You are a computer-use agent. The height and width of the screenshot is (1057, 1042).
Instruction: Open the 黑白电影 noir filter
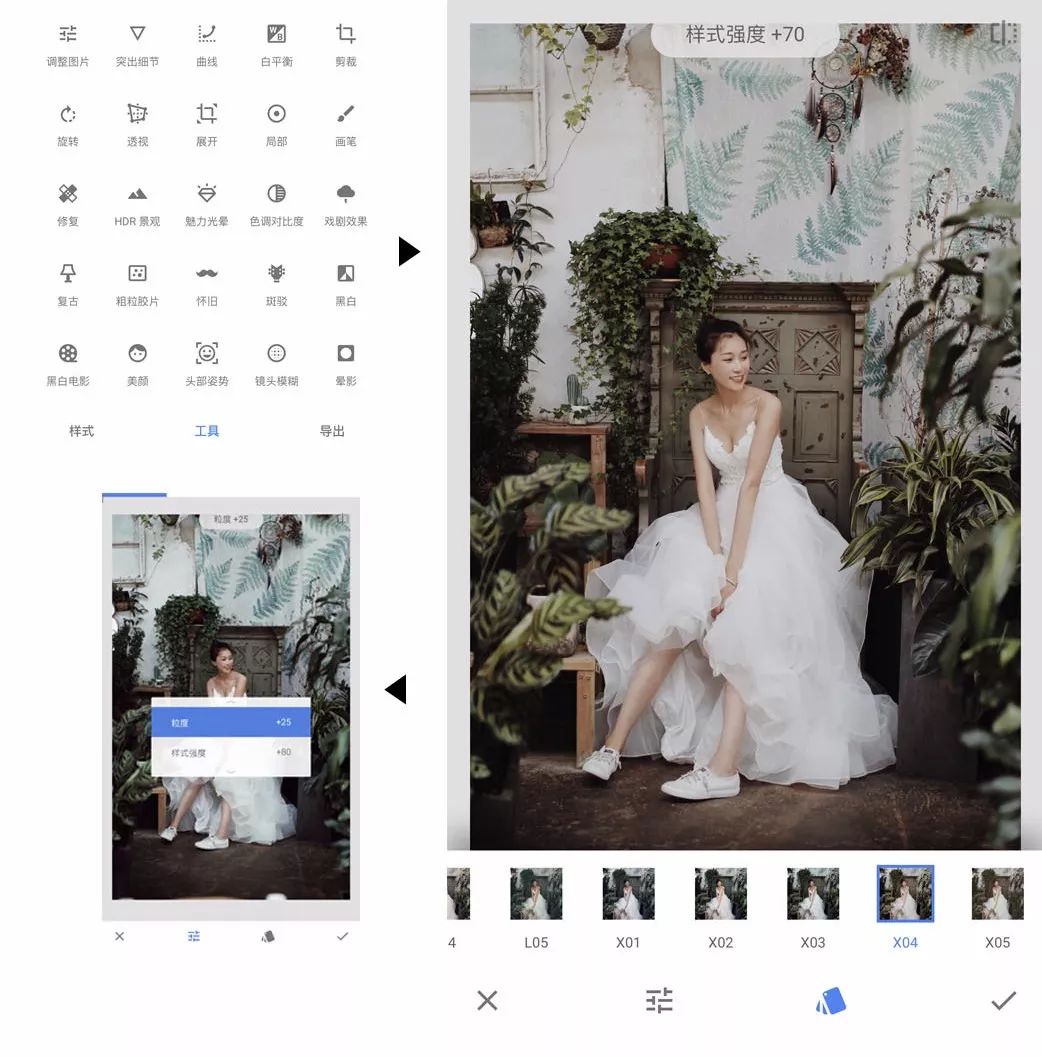point(67,365)
